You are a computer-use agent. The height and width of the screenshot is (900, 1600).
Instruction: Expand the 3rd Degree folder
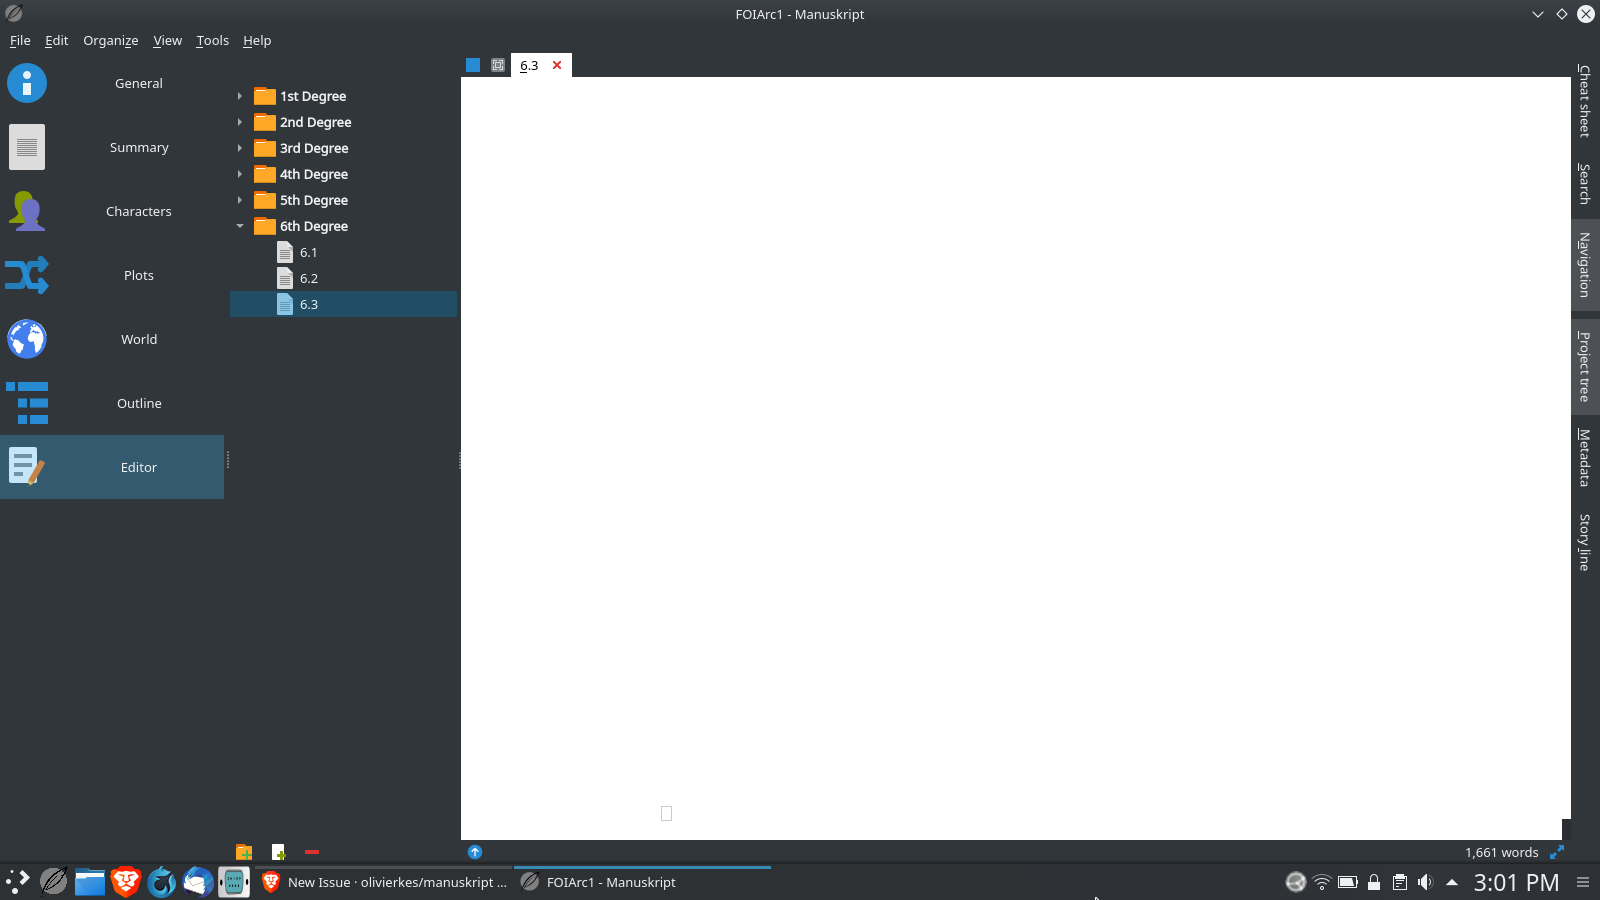(240, 148)
